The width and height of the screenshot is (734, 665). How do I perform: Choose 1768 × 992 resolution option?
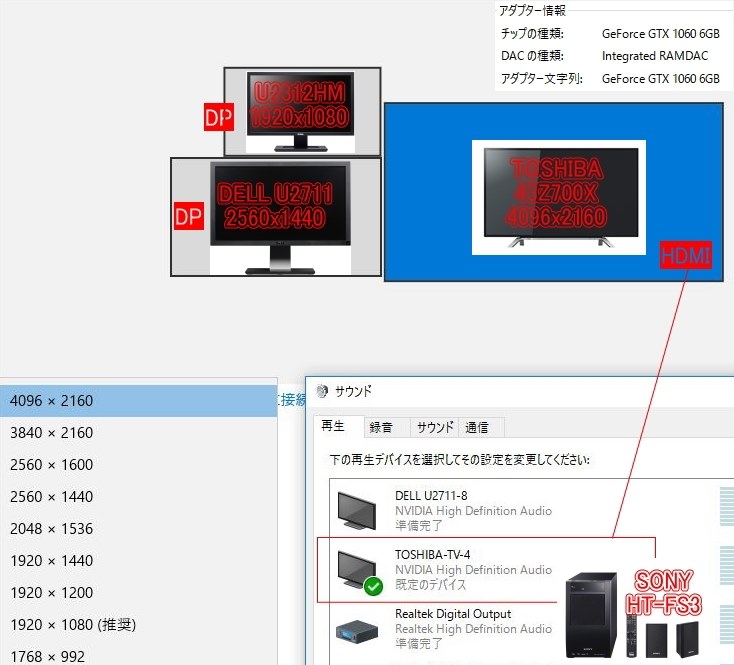(139, 655)
